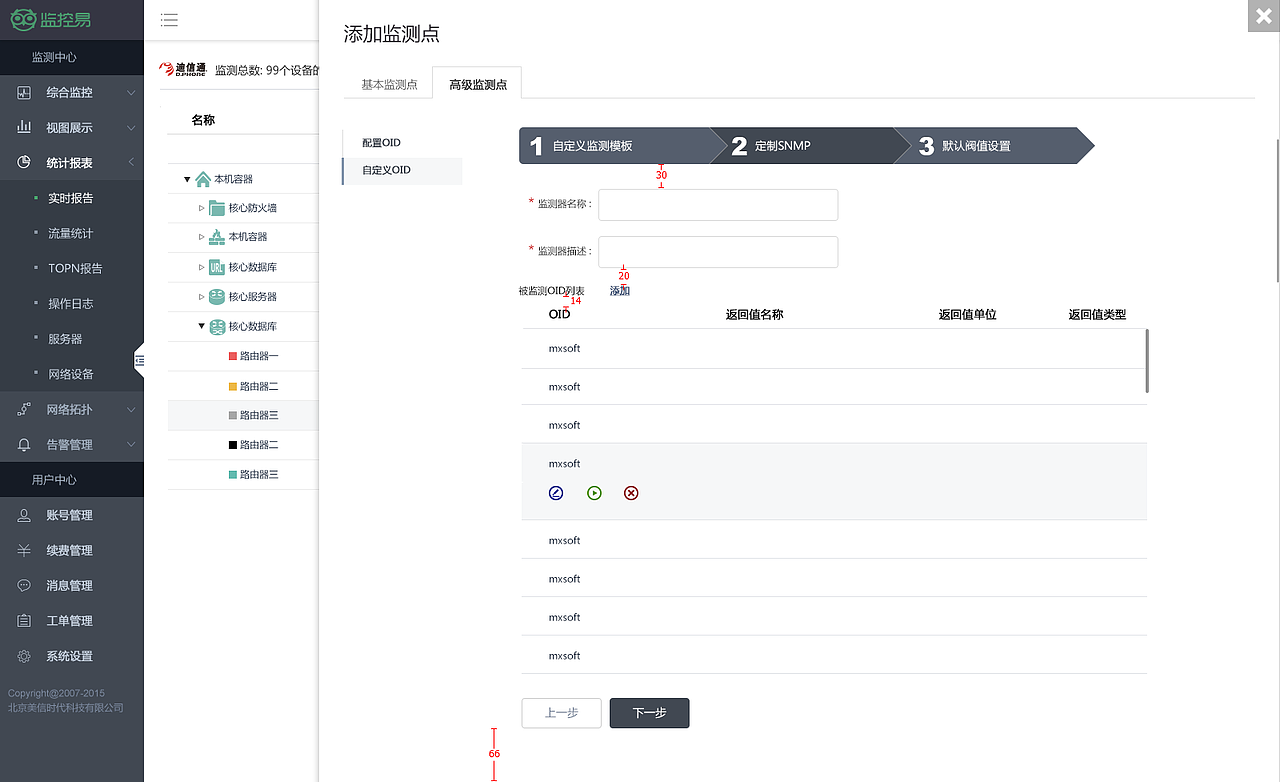This screenshot has width=1280, height=782.
Task: Open the 操作日志 submenu item
Action: click(x=71, y=303)
